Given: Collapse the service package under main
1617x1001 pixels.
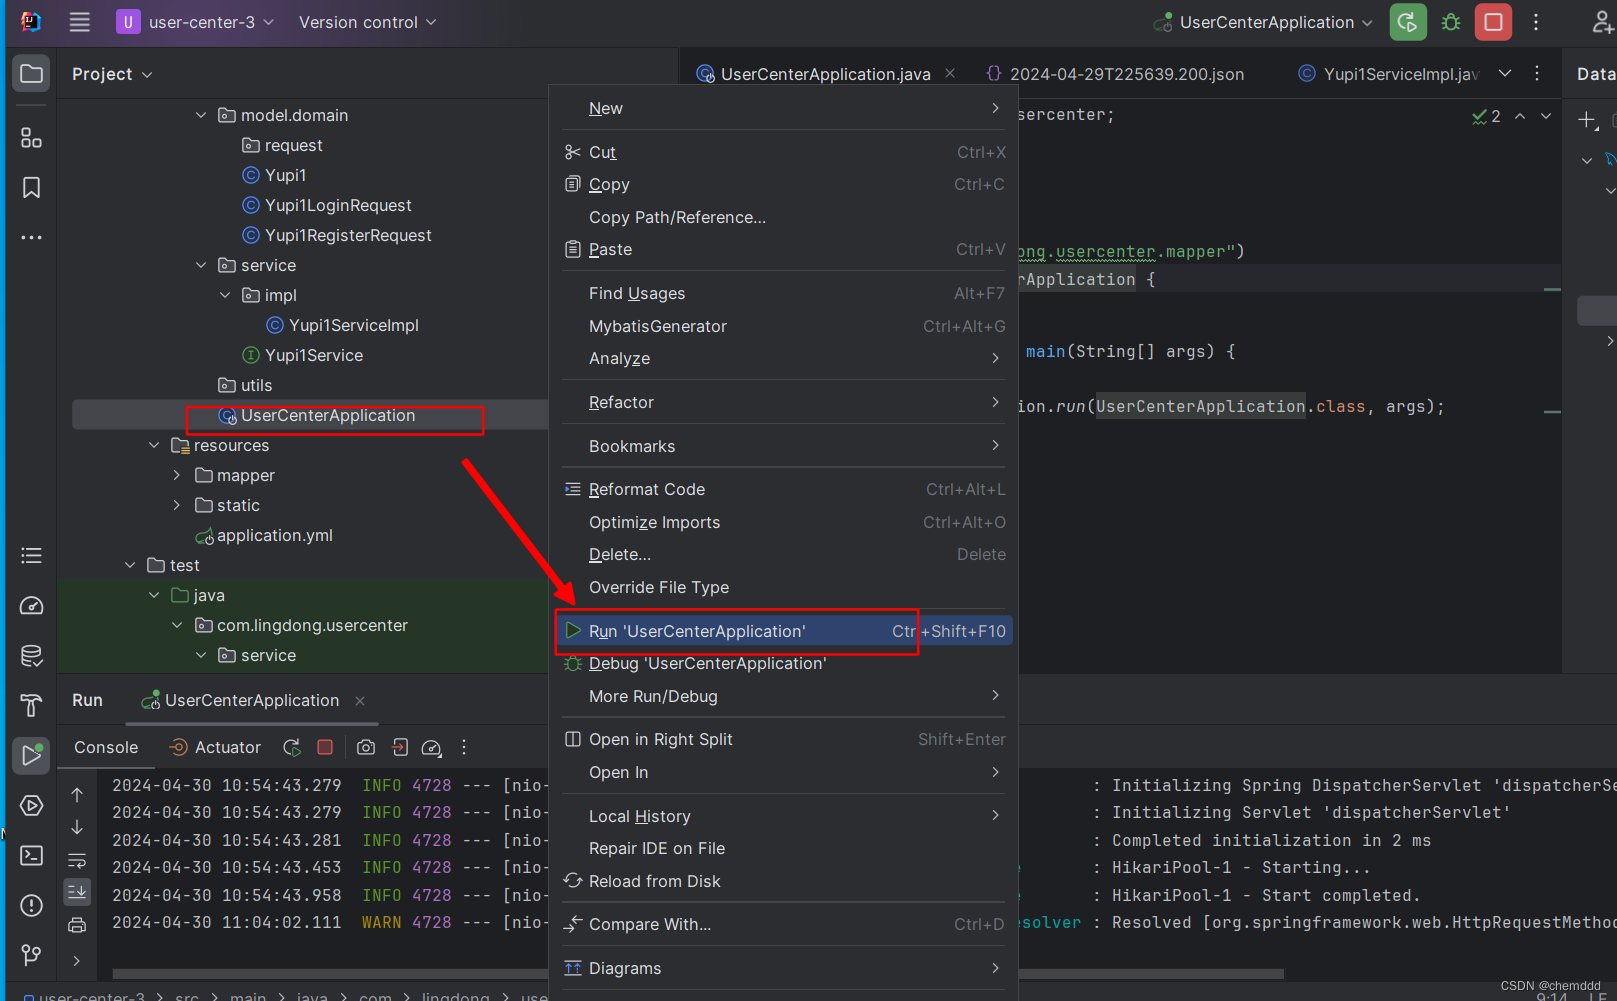Looking at the screenshot, I should pos(201,265).
